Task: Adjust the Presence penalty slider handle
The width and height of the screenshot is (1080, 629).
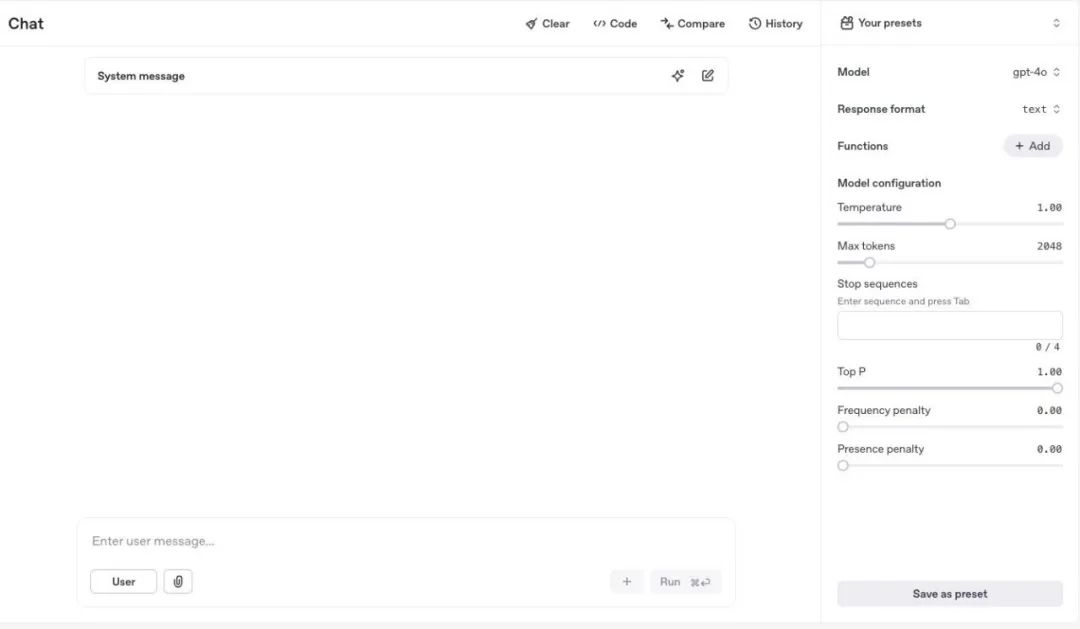Action: [x=843, y=465]
